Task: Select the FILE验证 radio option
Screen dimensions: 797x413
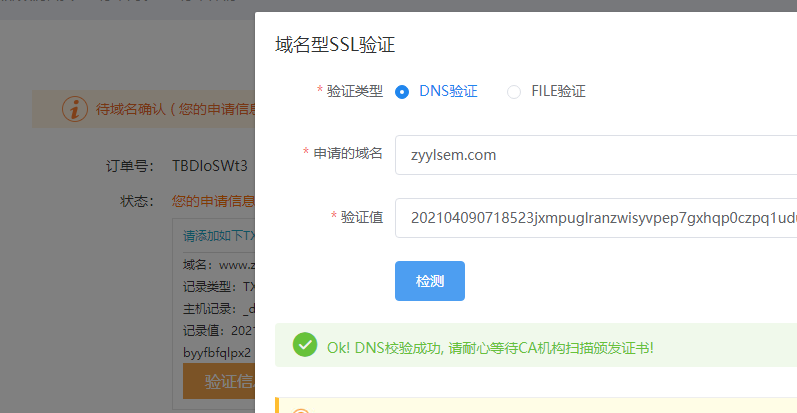Action: coord(514,92)
